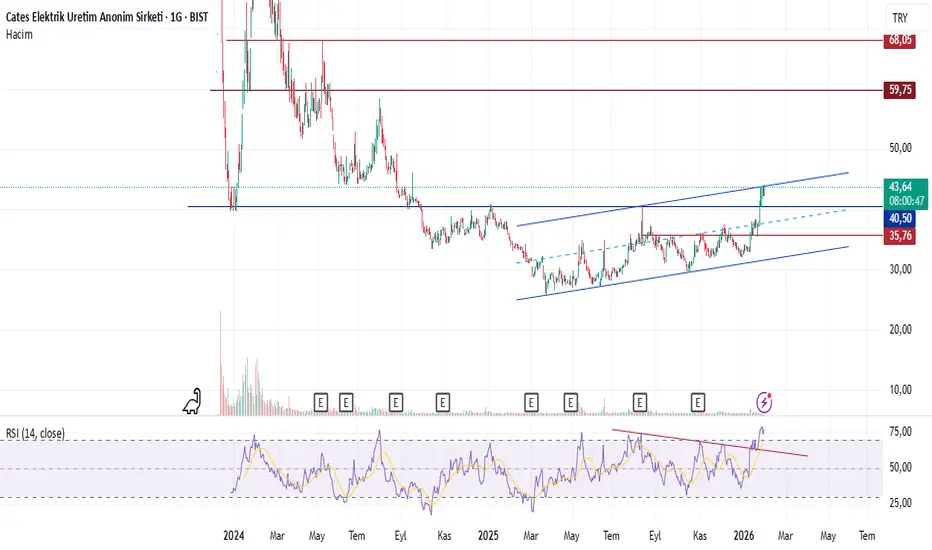Screen dimensions: 932x550
Task: Open the earnings E marker near Tem 2024
Action: [346, 403]
